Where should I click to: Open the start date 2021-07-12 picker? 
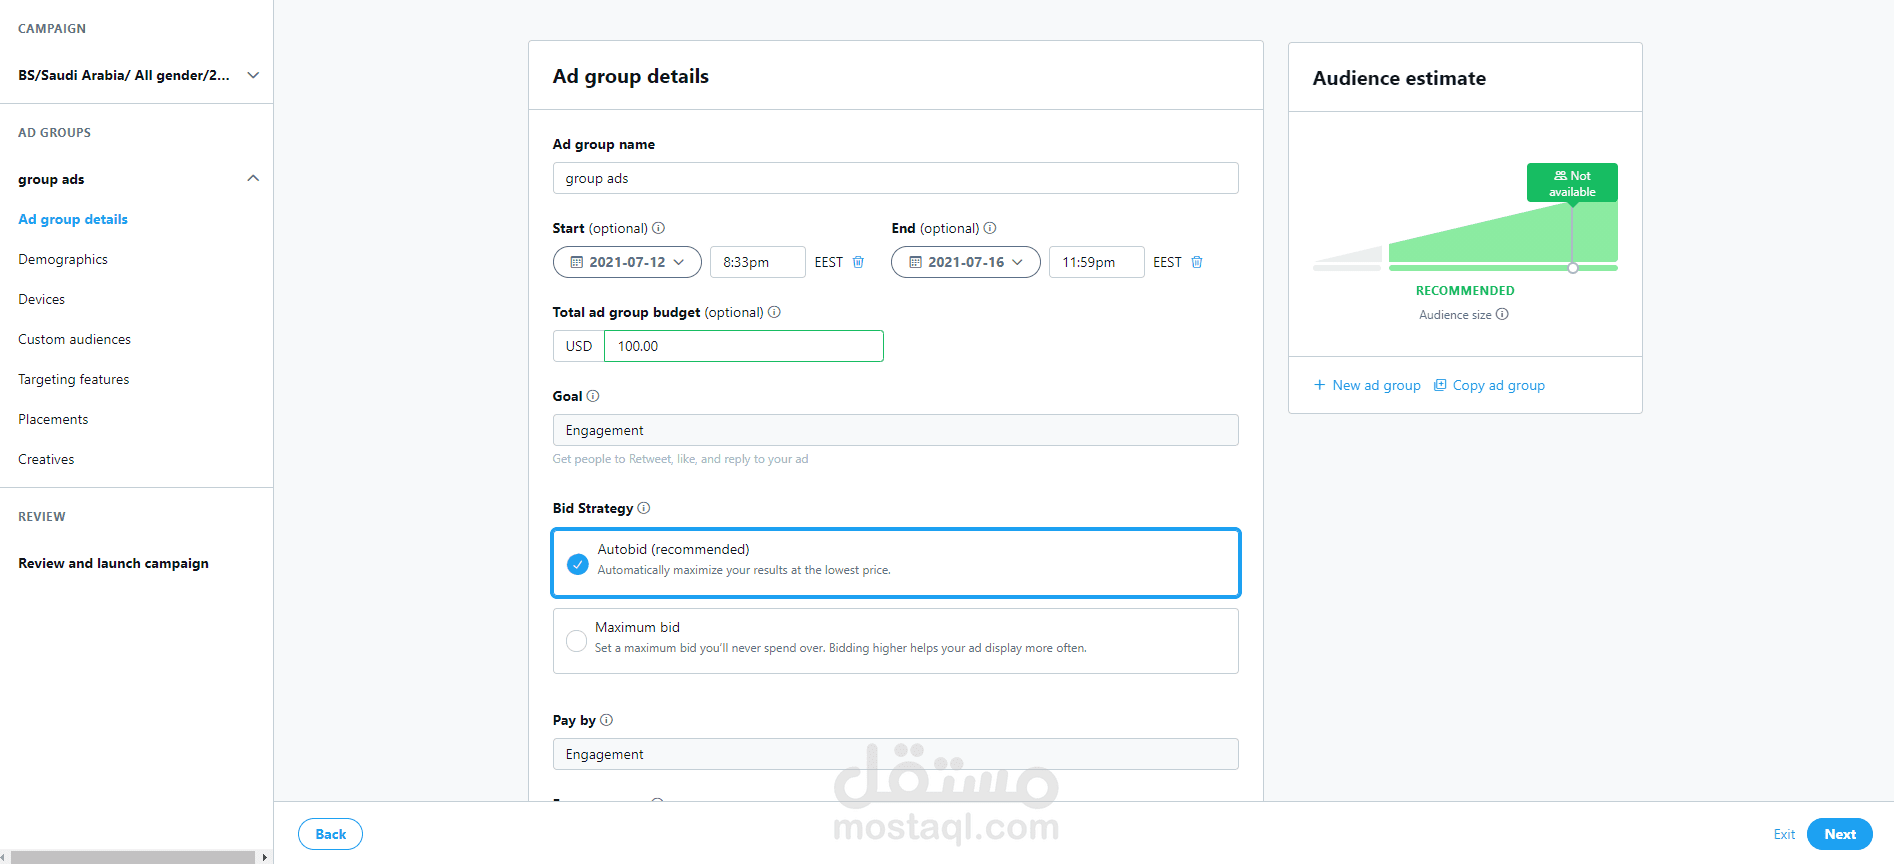627,262
